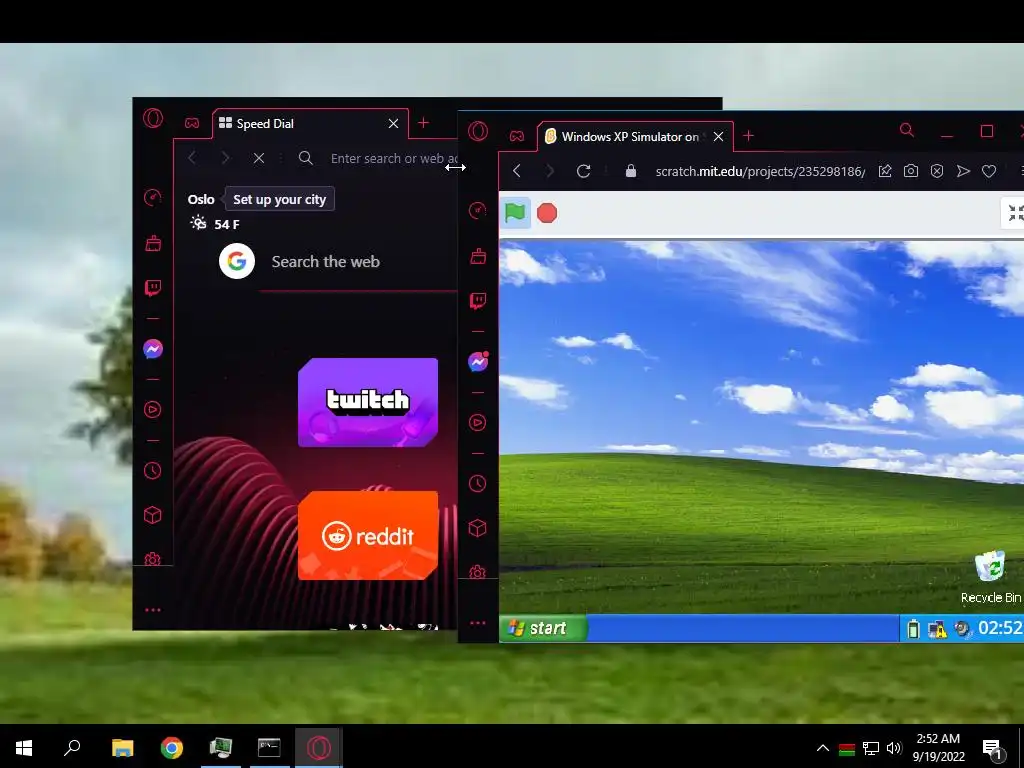This screenshot has width=1024, height=768.
Task: Open Twitch panel in the Speed Dial window sidebar
Action: (x=153, y=288)
